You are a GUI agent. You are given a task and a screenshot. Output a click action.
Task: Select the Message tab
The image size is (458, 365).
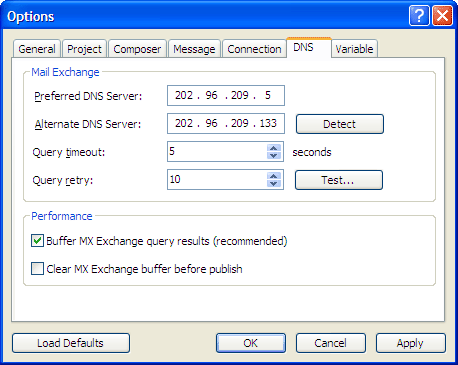coord(194,49)
